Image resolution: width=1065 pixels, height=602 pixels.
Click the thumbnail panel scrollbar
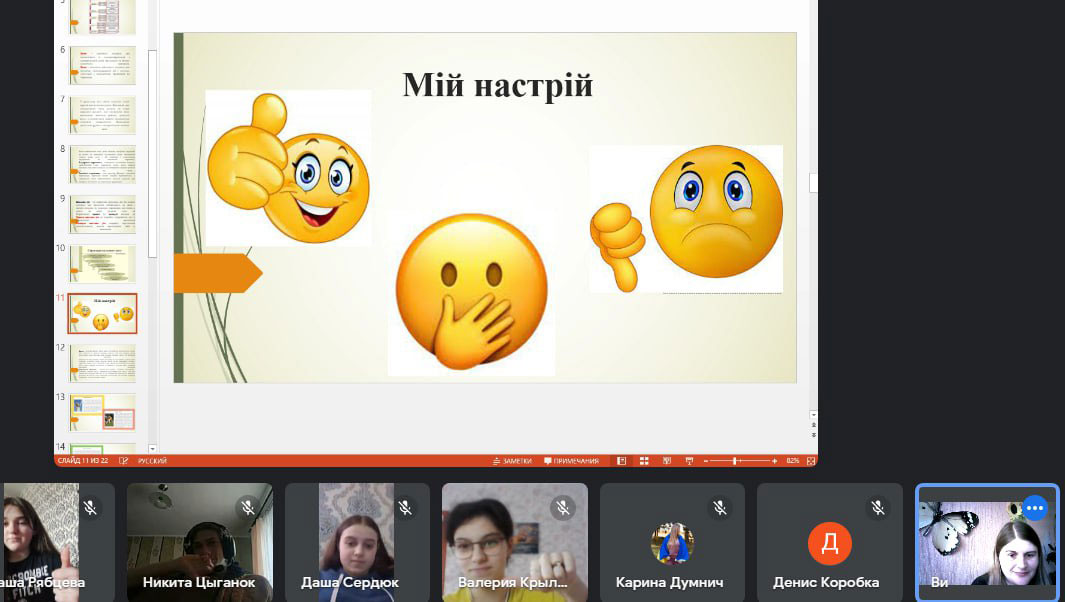point(152,154)
